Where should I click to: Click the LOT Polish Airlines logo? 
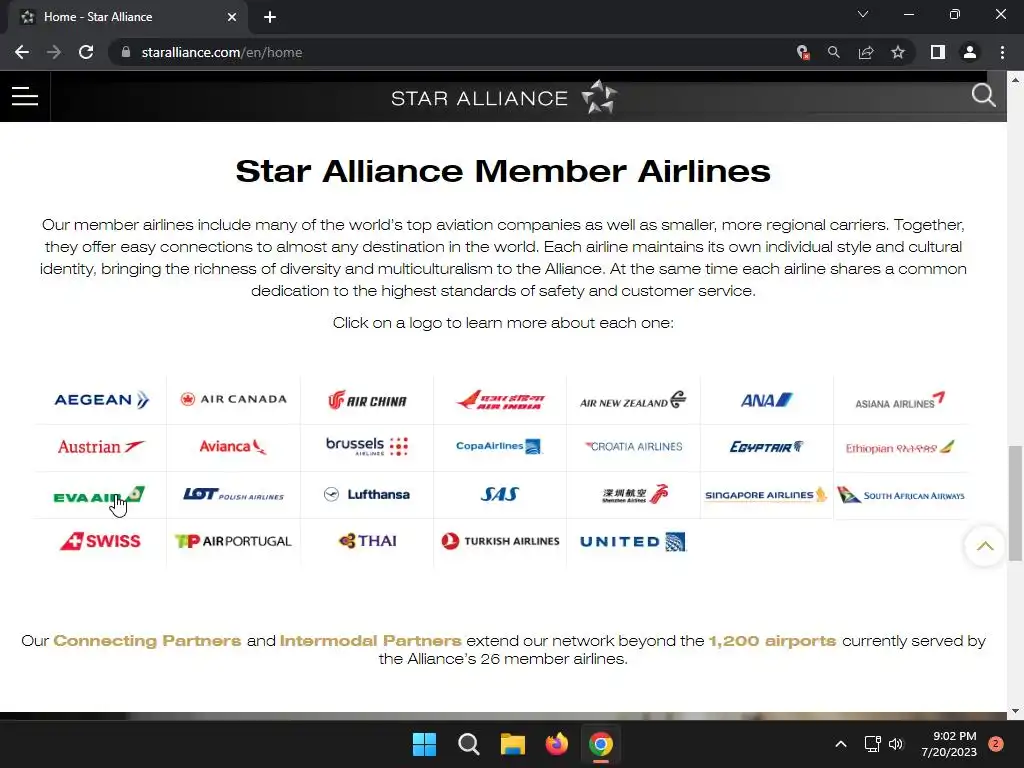click(x=233, y=495)
